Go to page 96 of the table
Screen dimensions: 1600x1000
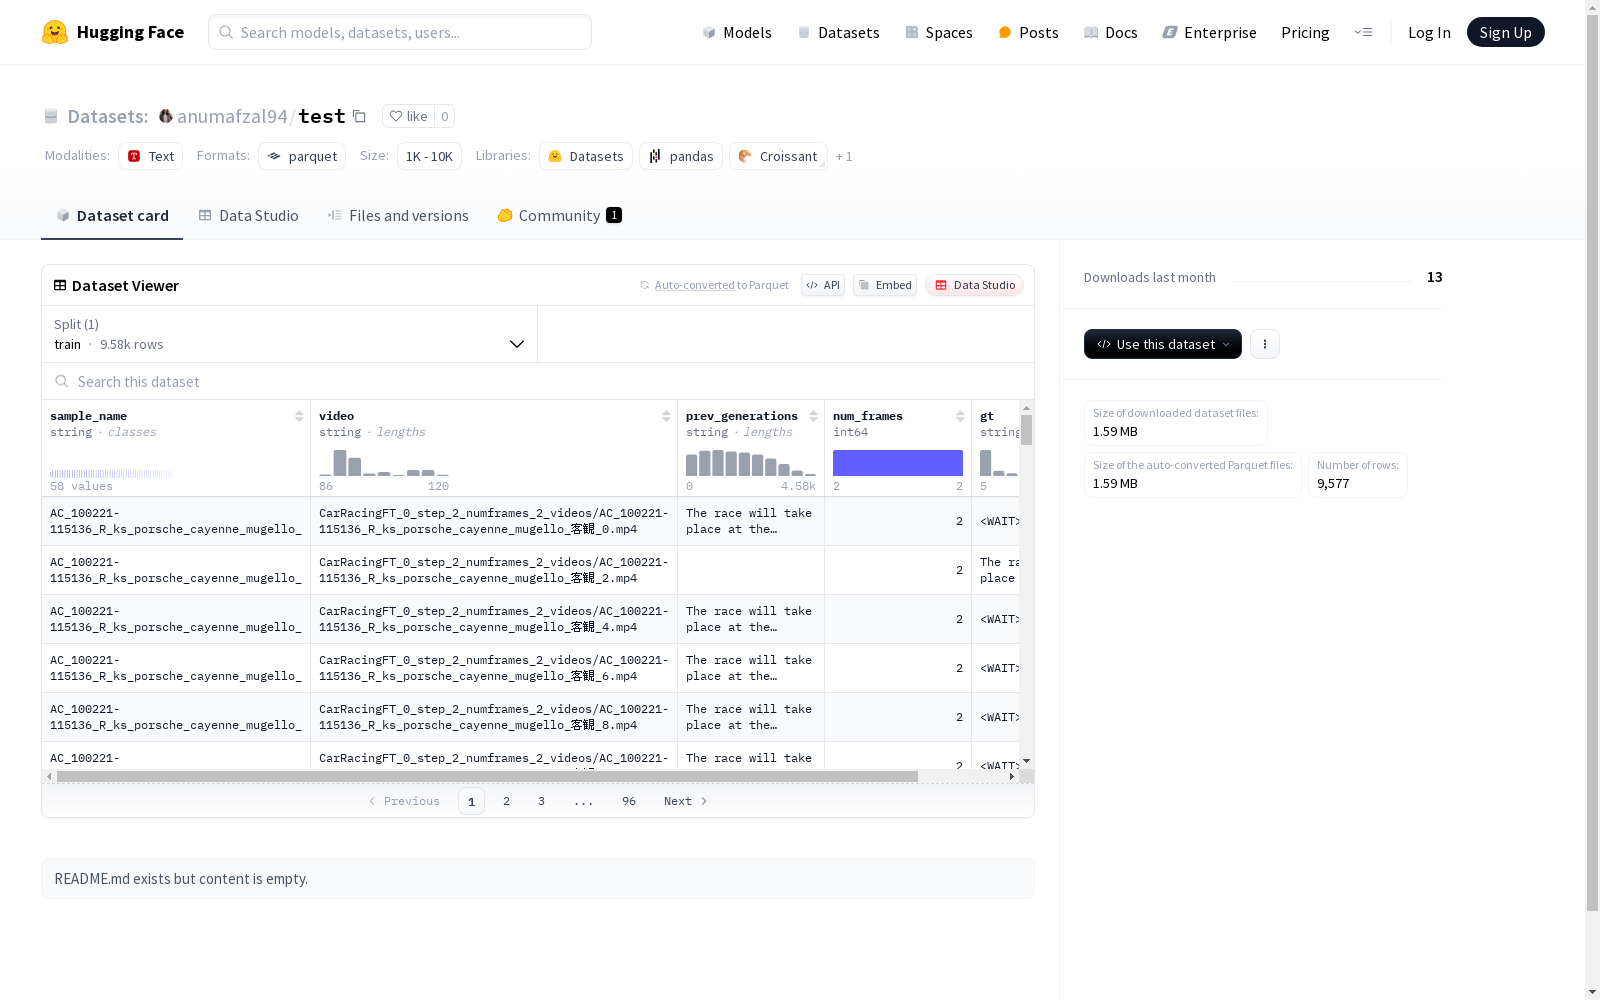[x=629, y=801]
